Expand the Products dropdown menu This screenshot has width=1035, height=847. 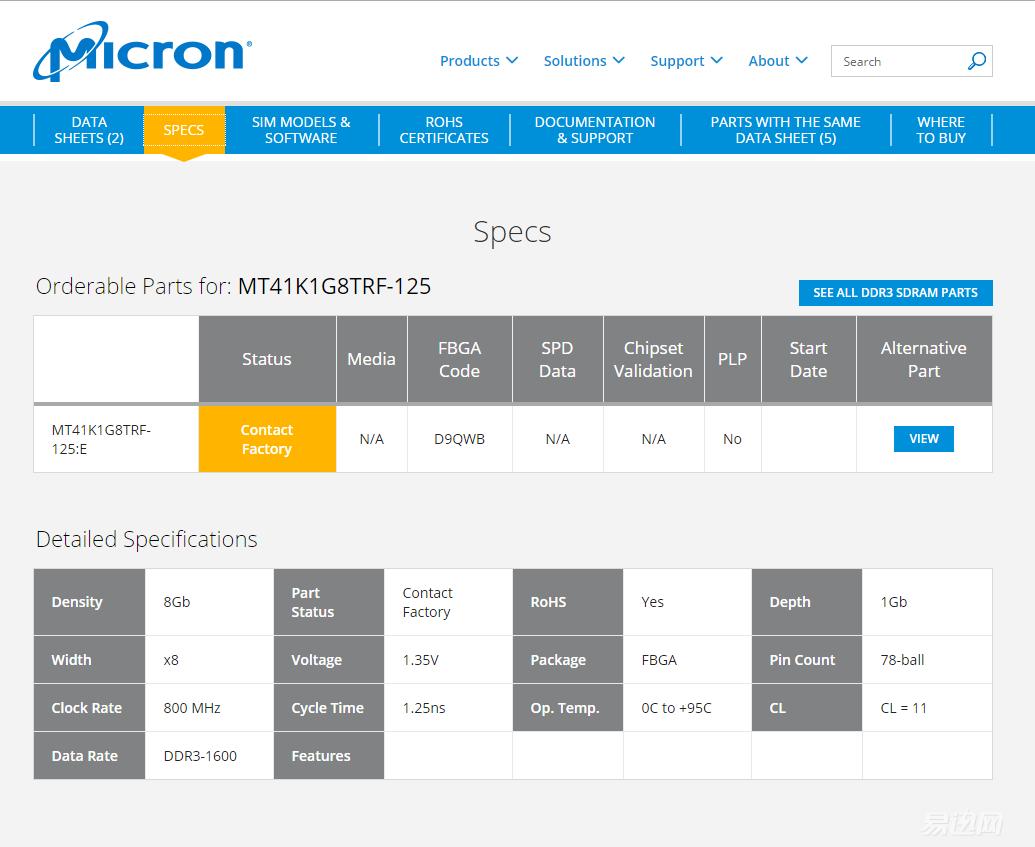tap(478, 61)
